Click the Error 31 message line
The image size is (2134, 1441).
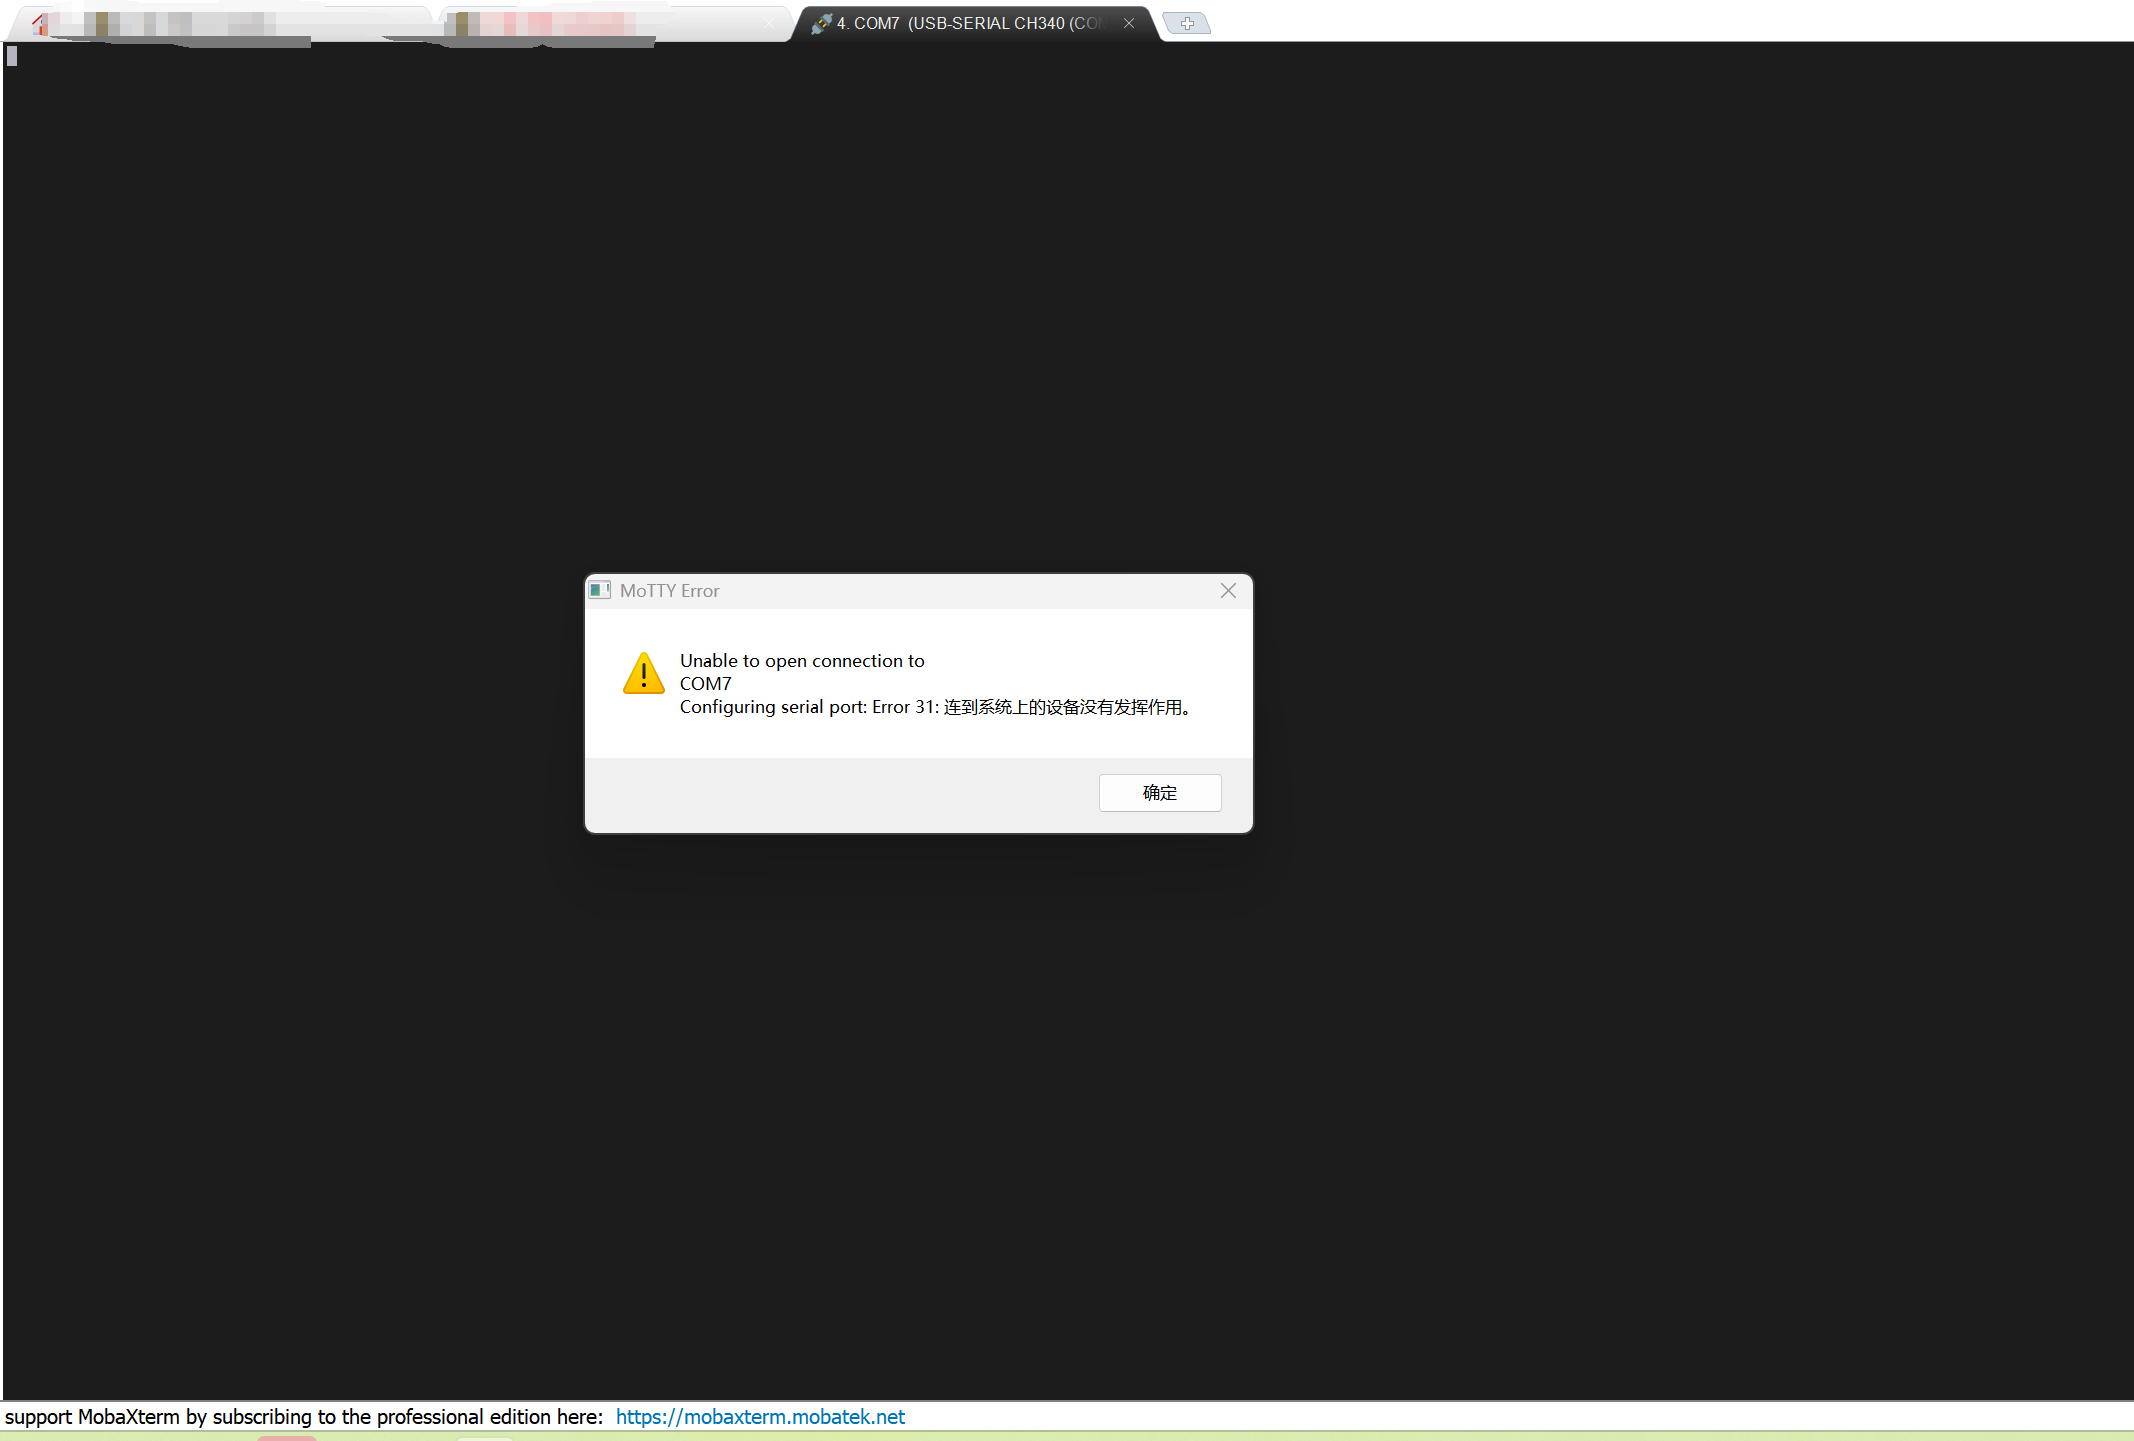click(935, 707)
